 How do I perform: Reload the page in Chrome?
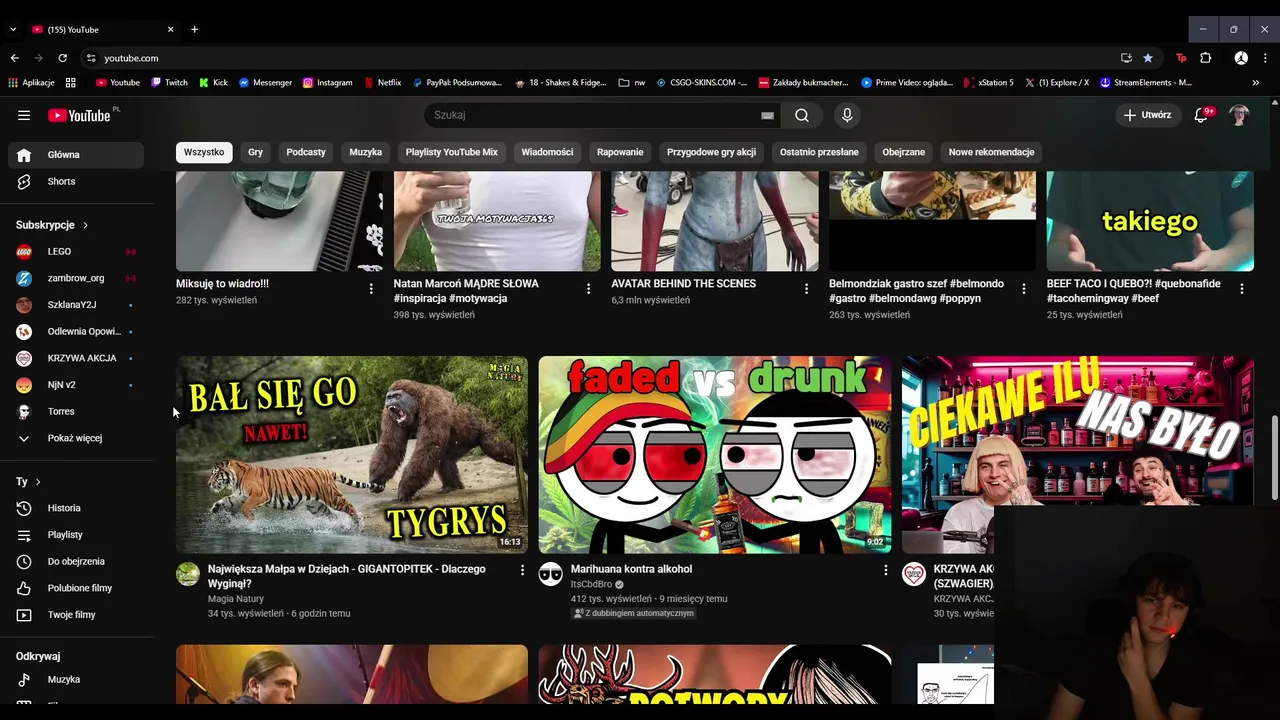coord(62,58)
